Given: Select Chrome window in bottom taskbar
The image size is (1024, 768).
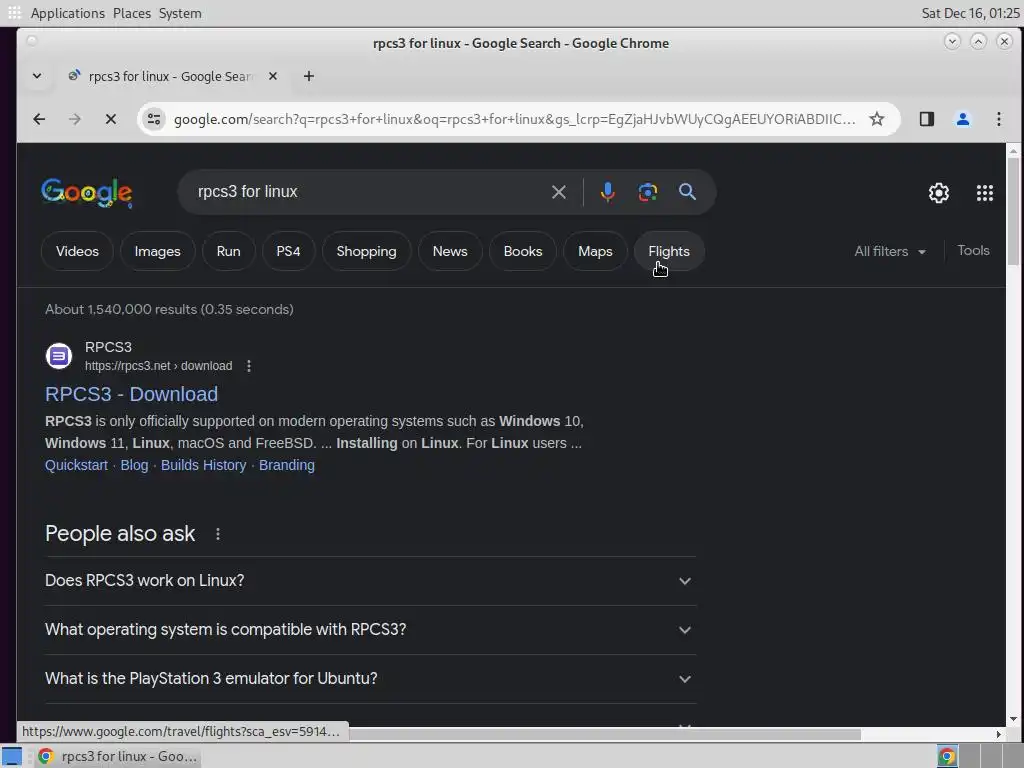Looking at the screenshot, I should pos(118,756).
